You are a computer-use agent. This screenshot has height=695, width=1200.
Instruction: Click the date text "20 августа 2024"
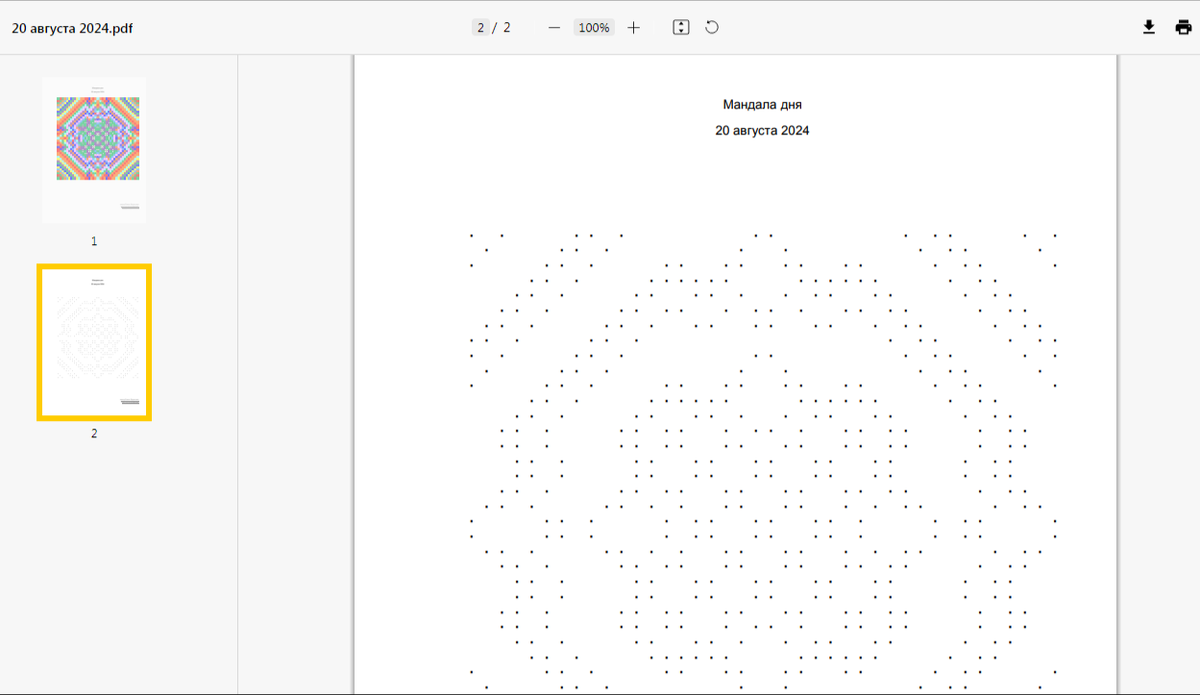pos(762,131)
